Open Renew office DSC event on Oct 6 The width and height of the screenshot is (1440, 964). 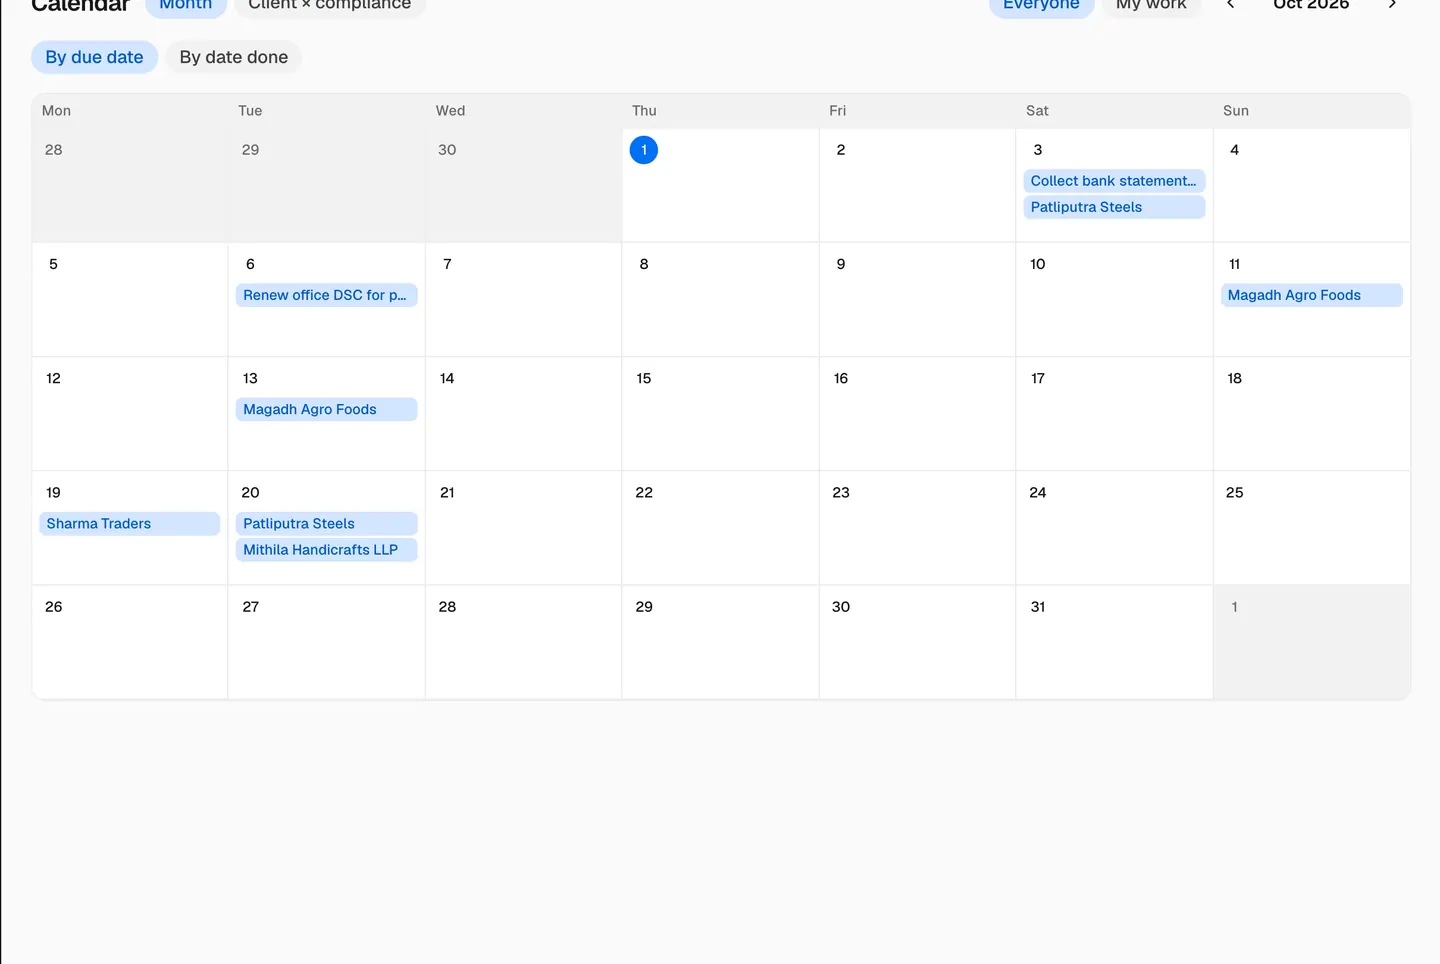click(x=326, y=295)
